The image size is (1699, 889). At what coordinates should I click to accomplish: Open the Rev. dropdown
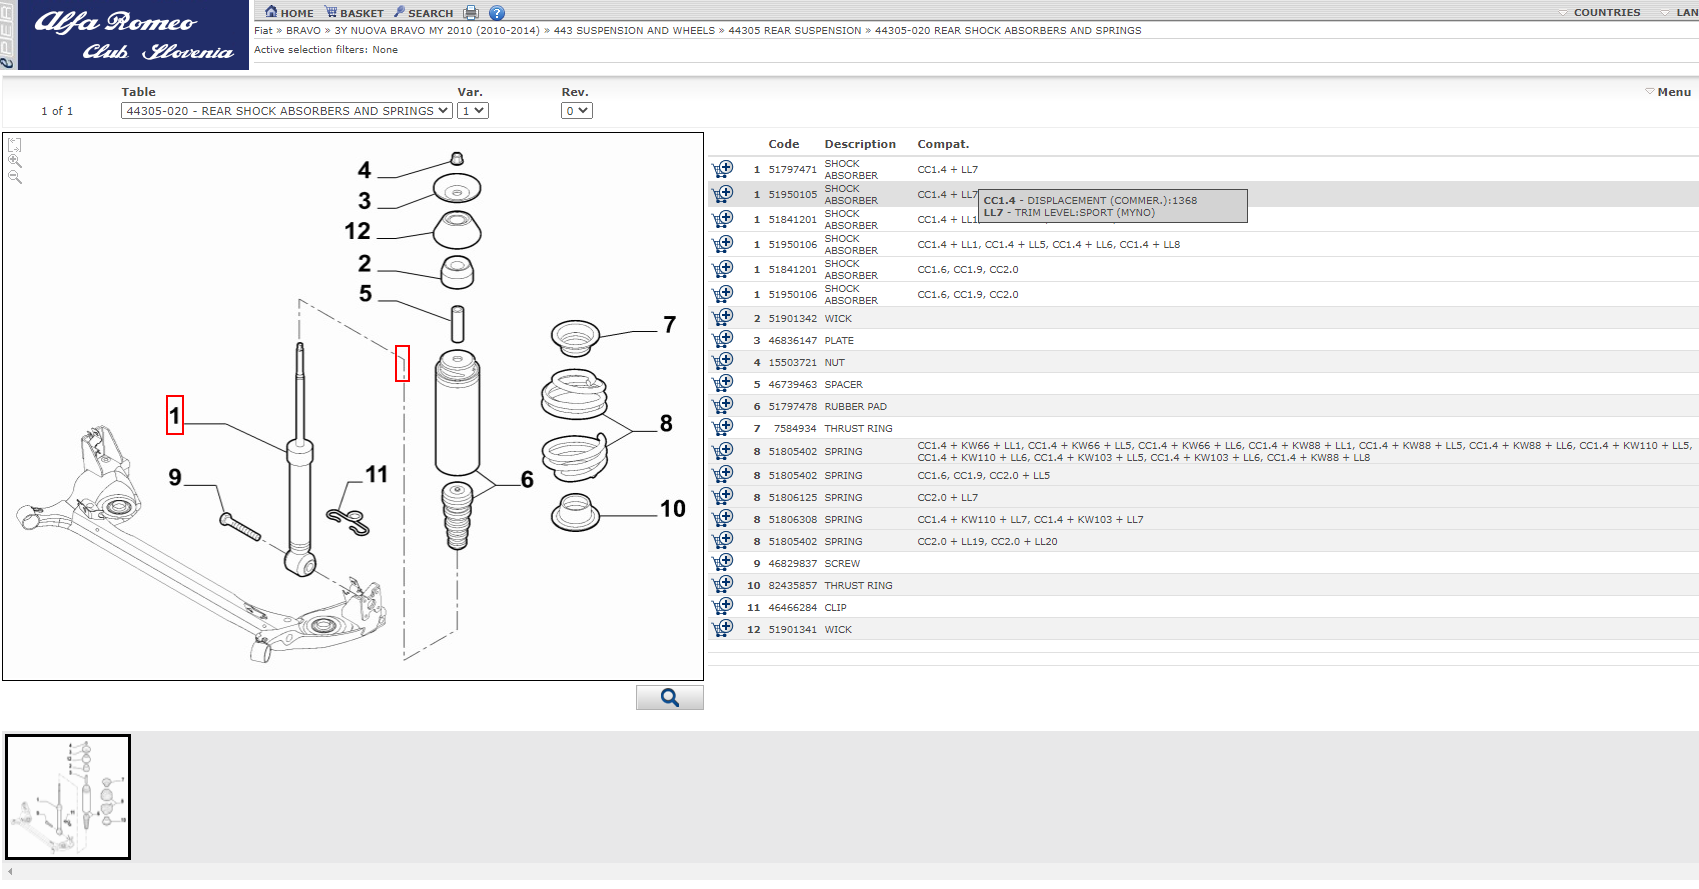(577, 111)
